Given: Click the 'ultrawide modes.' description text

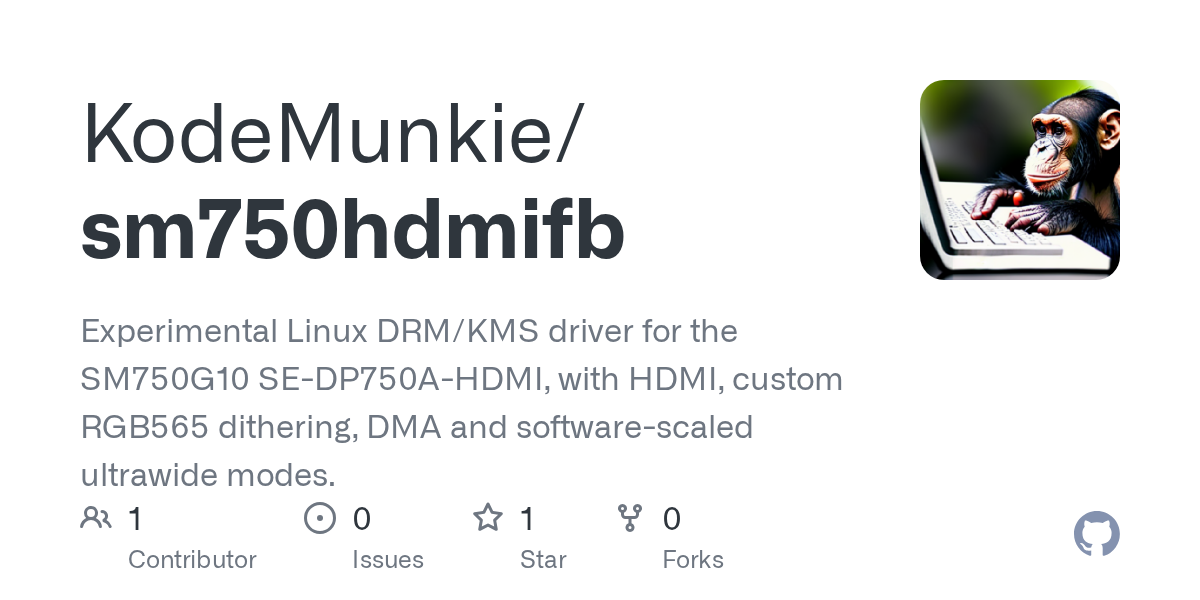Looking at the screenshot, I should coord(208,474).
